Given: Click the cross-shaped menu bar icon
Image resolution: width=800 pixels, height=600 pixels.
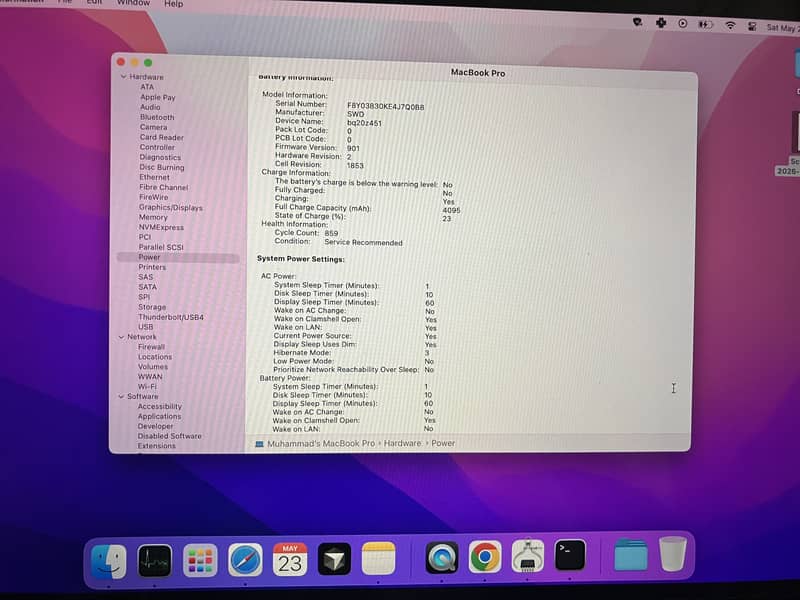Looking at the screenshot, I should click(x=661, y=22).
